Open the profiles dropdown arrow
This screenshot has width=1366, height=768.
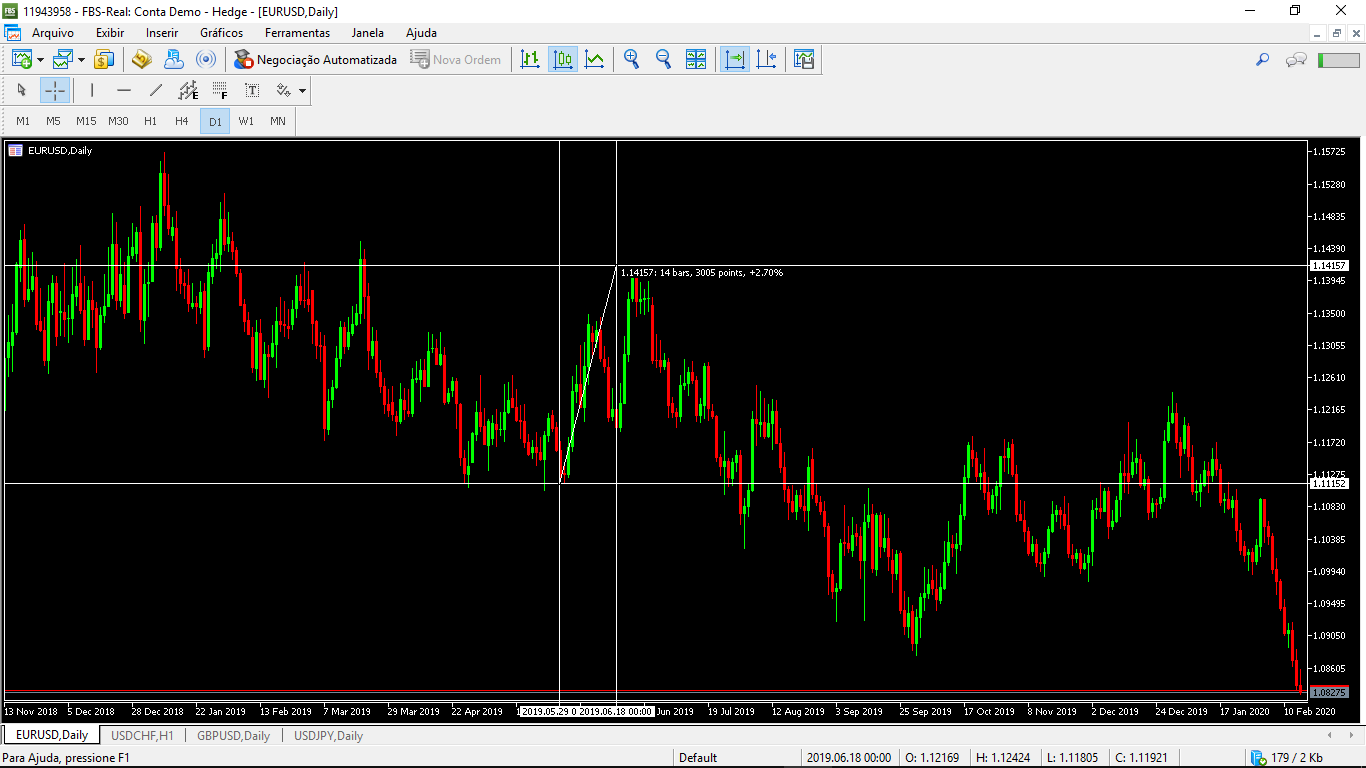click(x=81, y=60)
